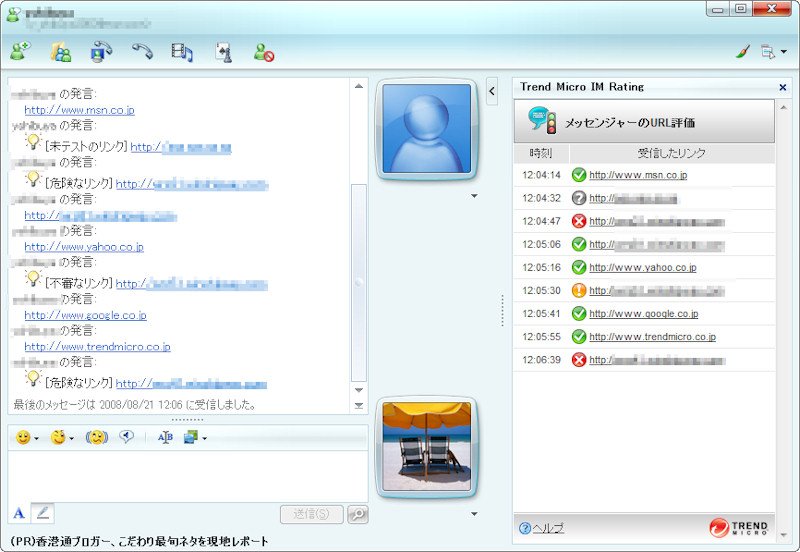Open the wink emoticon dropdown arrow

click(x=71, y=438)
